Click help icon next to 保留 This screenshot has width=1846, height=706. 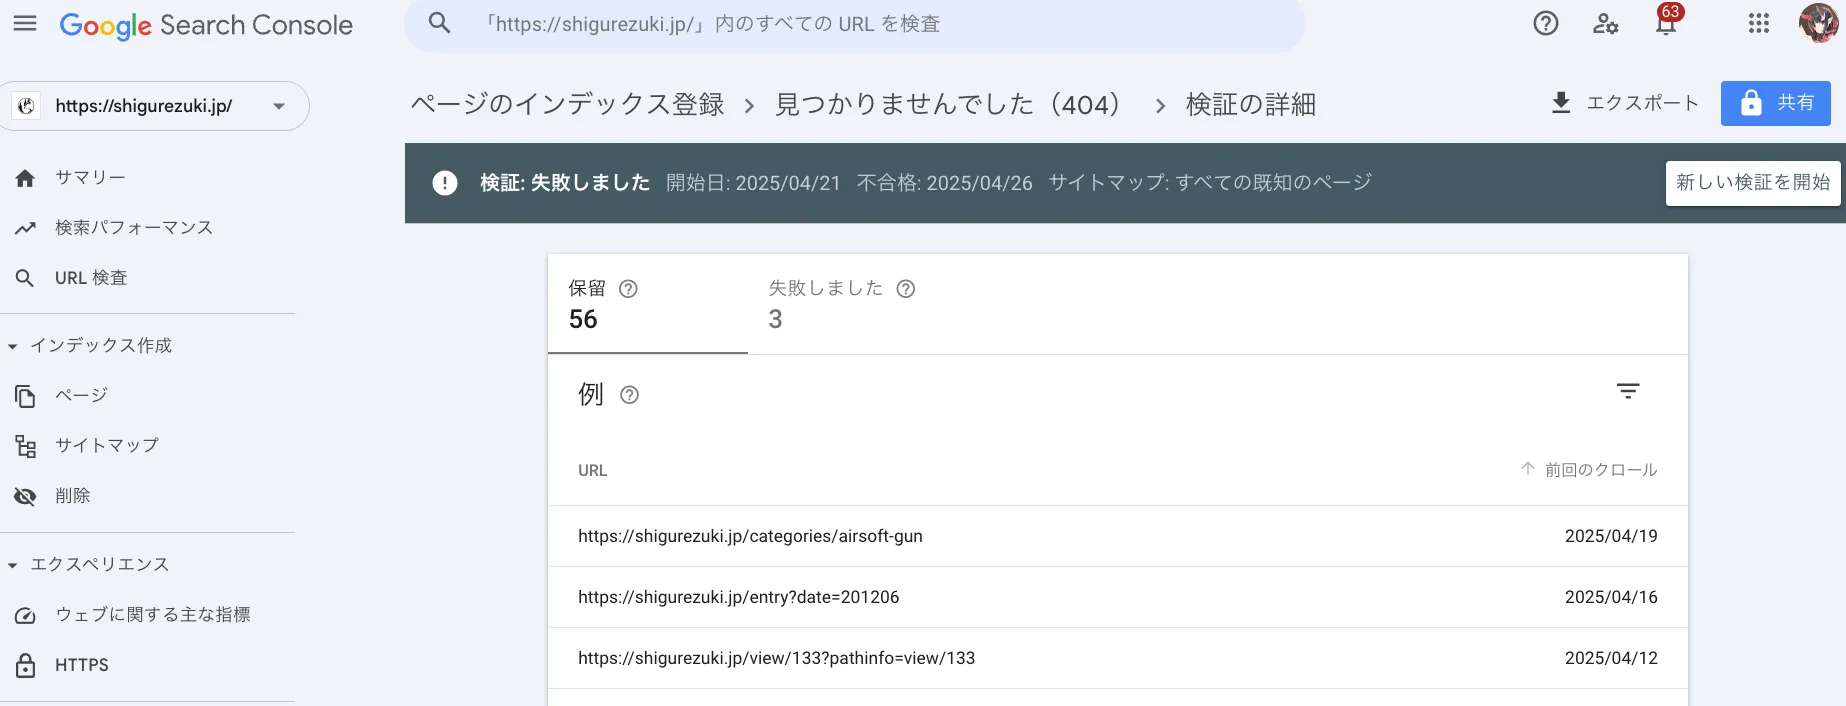[628, 289]
